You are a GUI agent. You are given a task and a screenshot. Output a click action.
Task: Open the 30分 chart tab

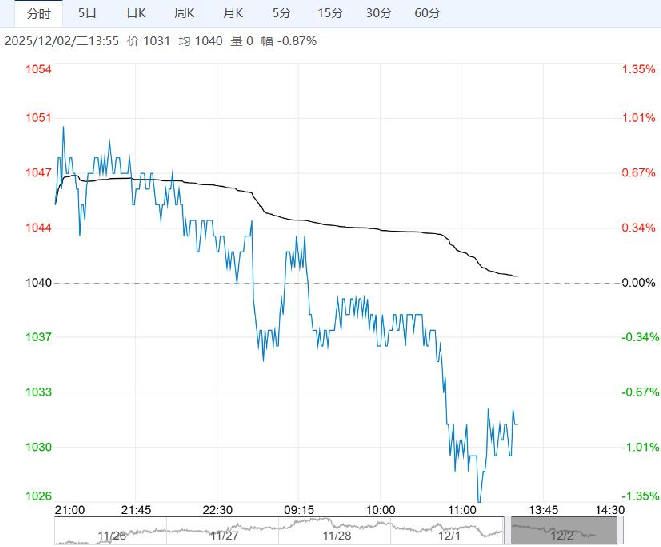(x=378, y=13)
